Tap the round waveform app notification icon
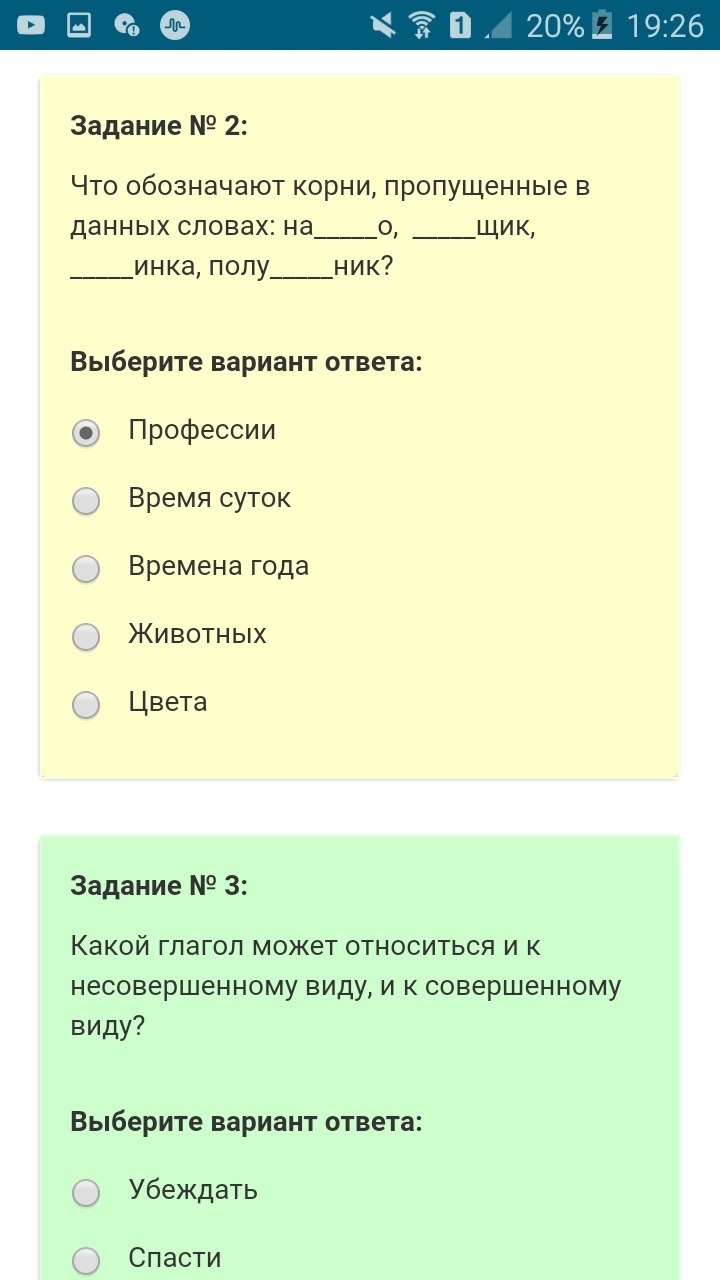Viewport: 720px width, 1280px height. coord(174,25)
